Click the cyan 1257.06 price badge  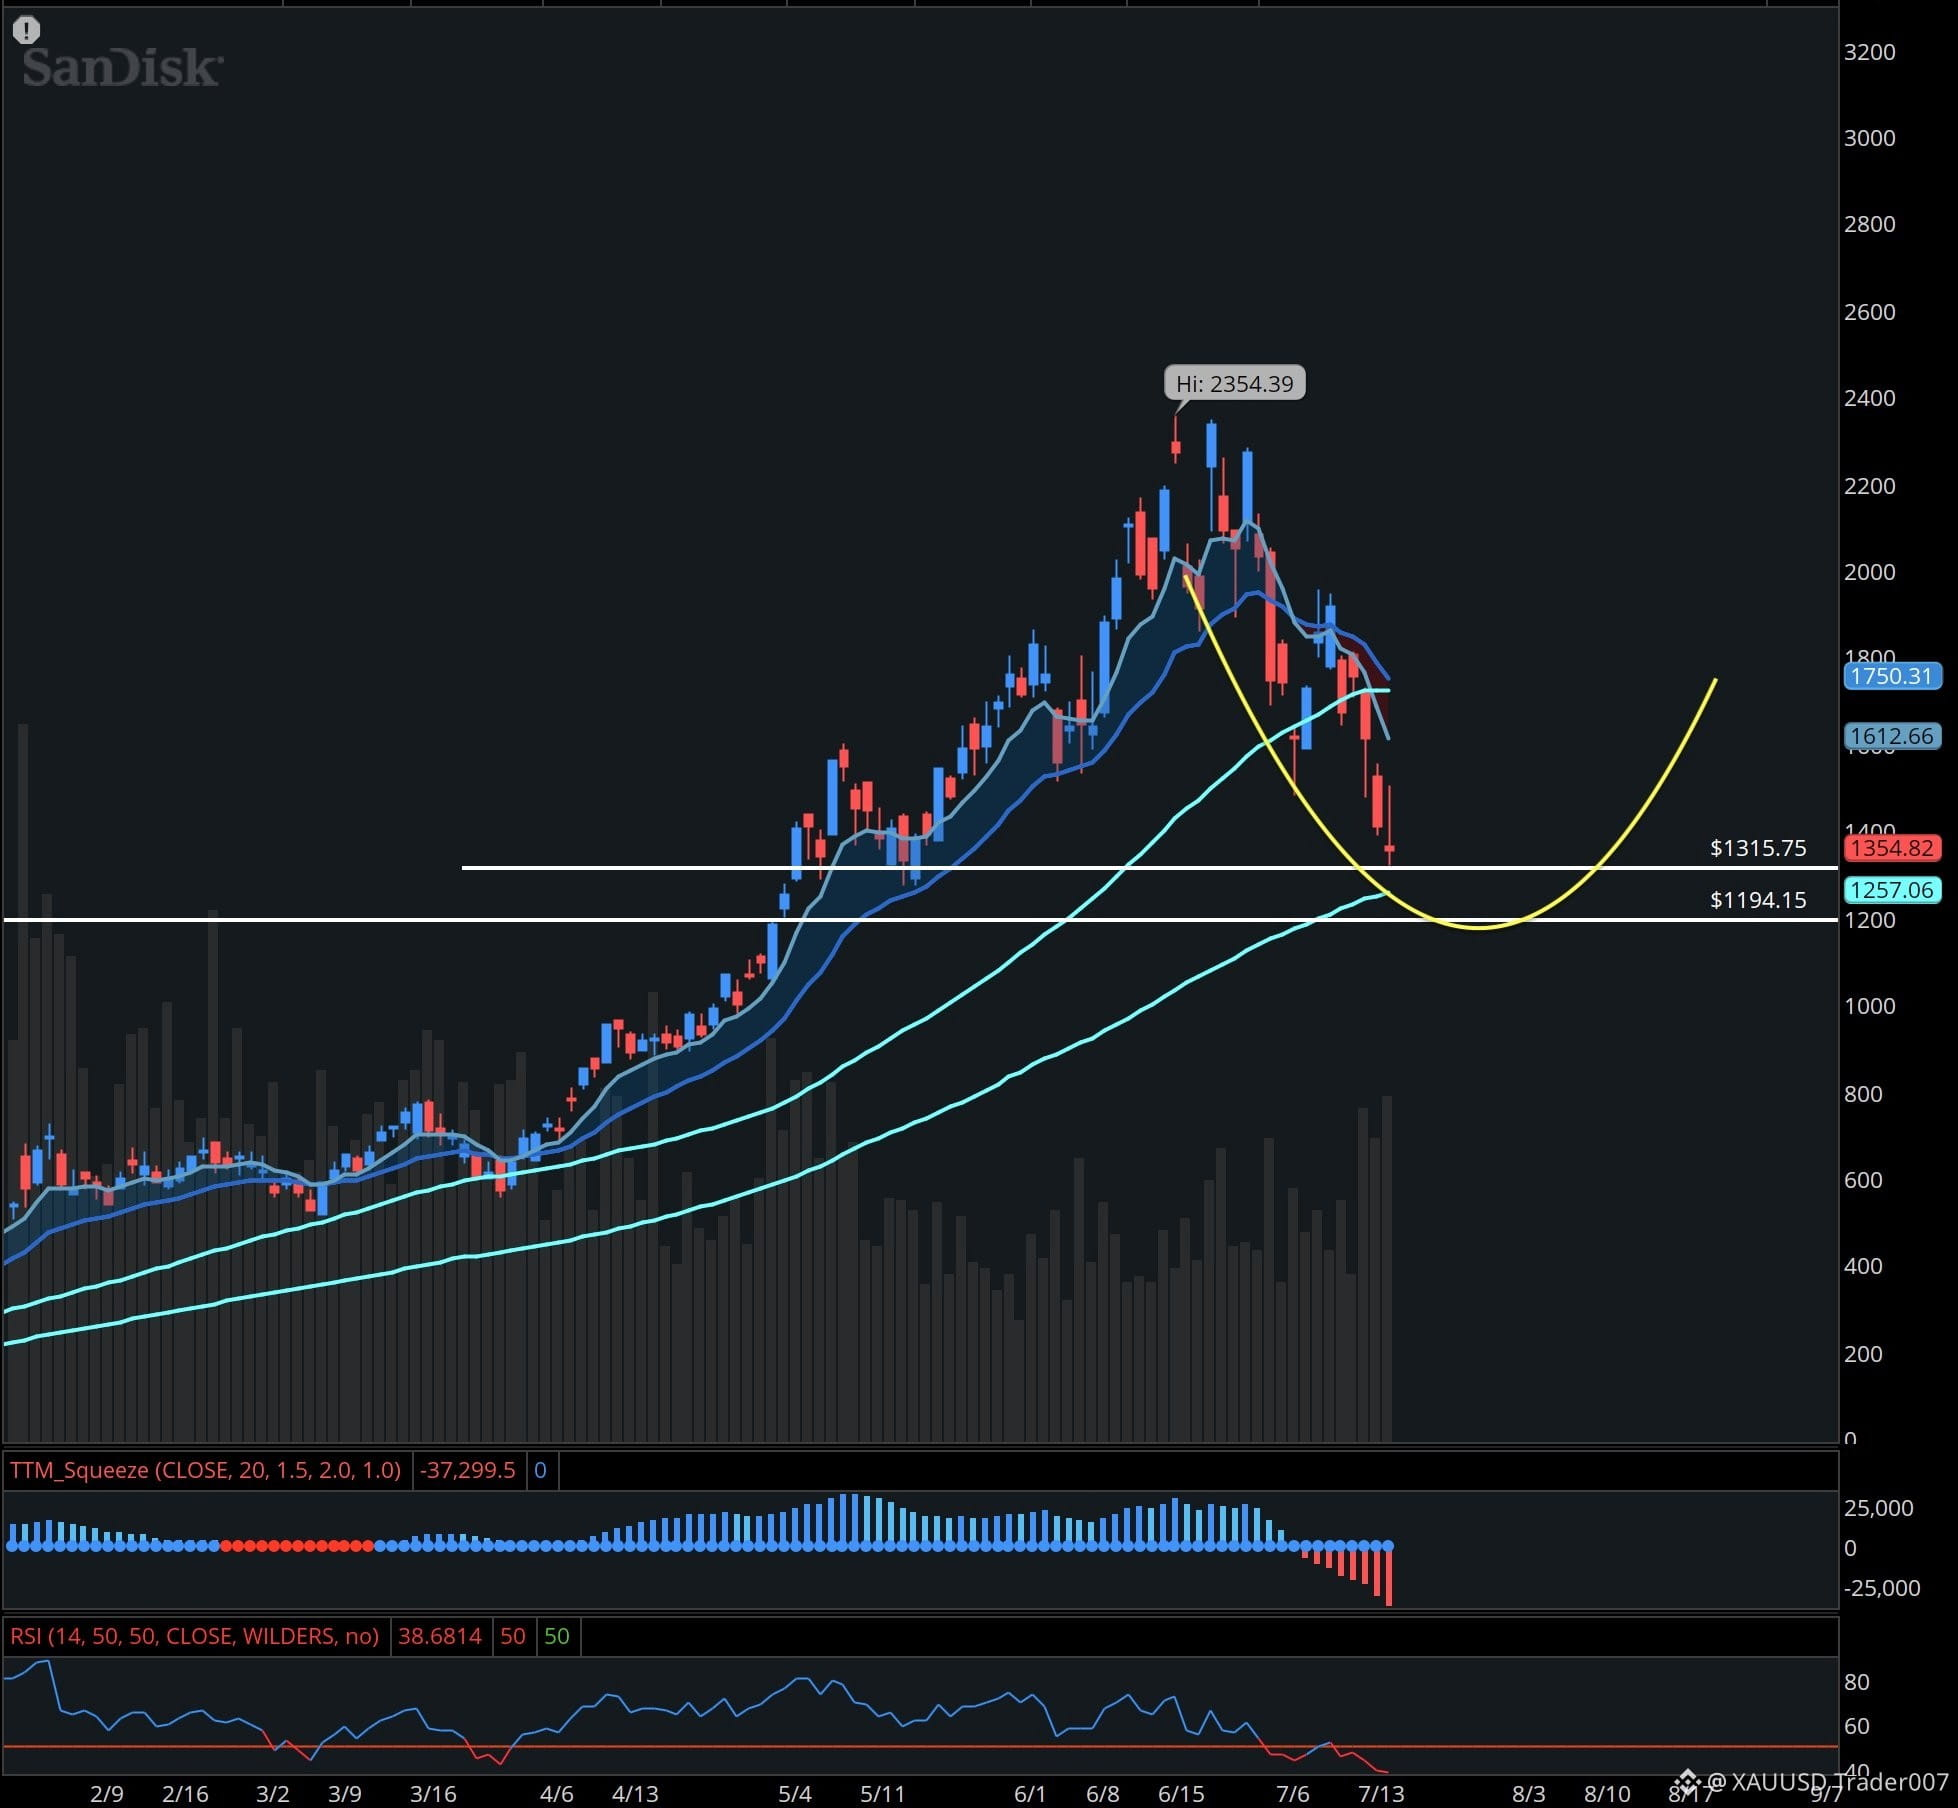(x=1891, y=890)
